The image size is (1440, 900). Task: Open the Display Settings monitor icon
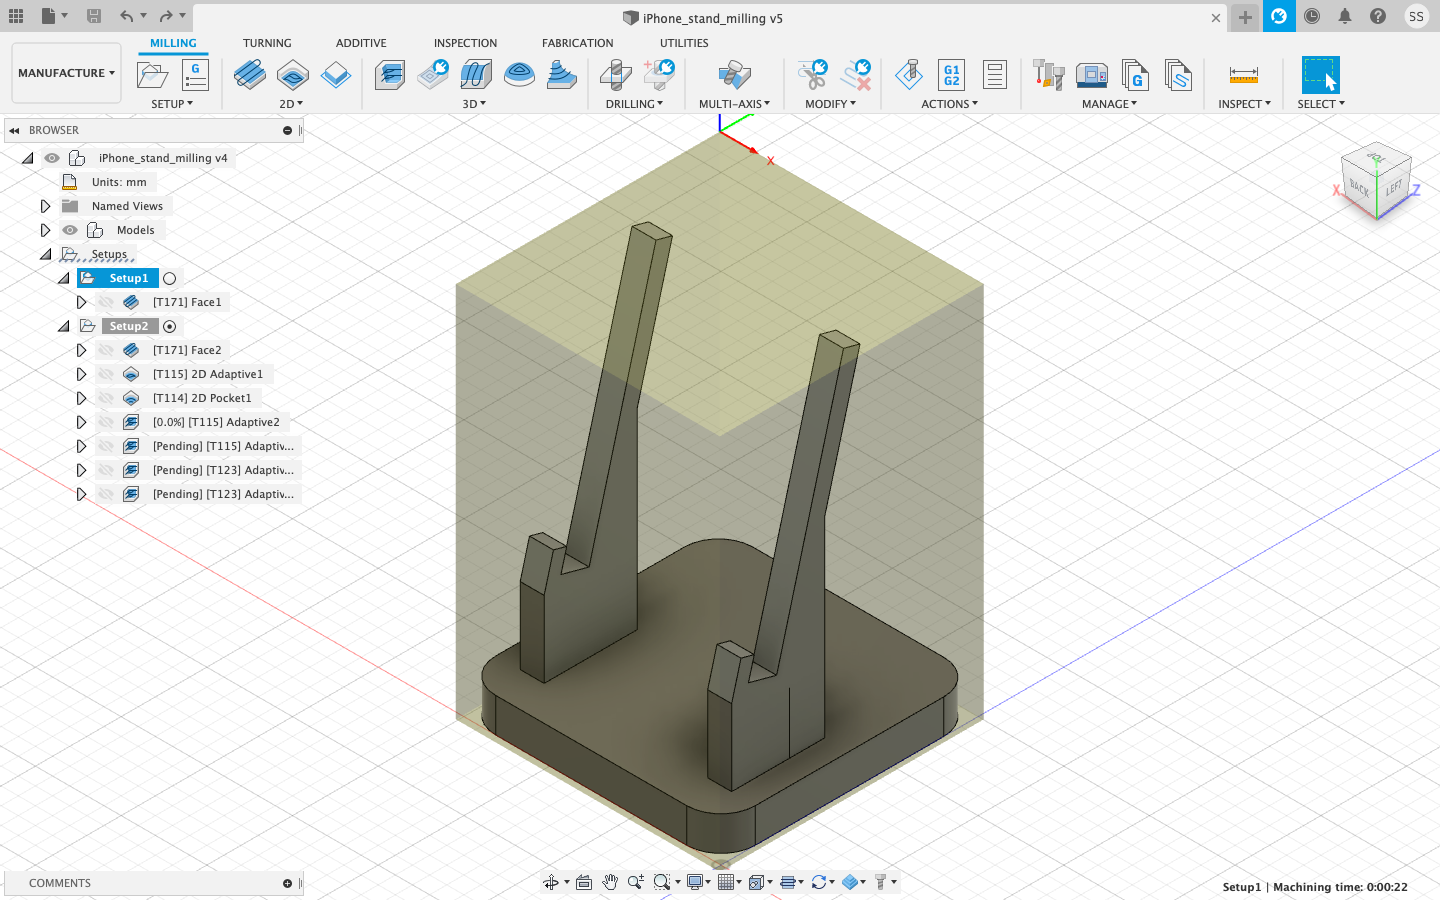(695, 882)
